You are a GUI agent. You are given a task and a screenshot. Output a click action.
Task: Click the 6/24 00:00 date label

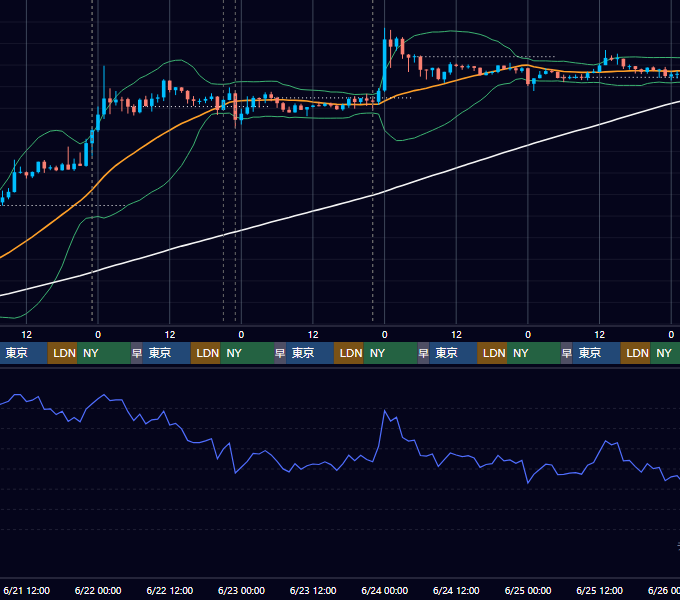384,590
